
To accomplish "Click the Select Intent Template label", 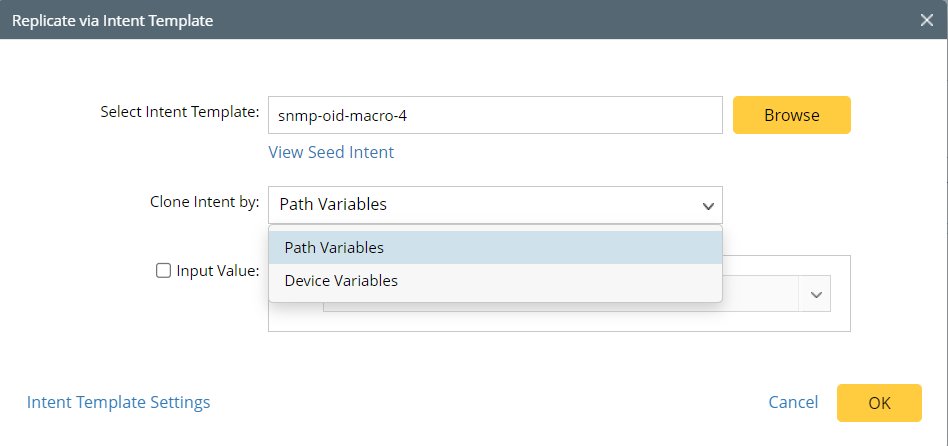I will pos(180,112).
